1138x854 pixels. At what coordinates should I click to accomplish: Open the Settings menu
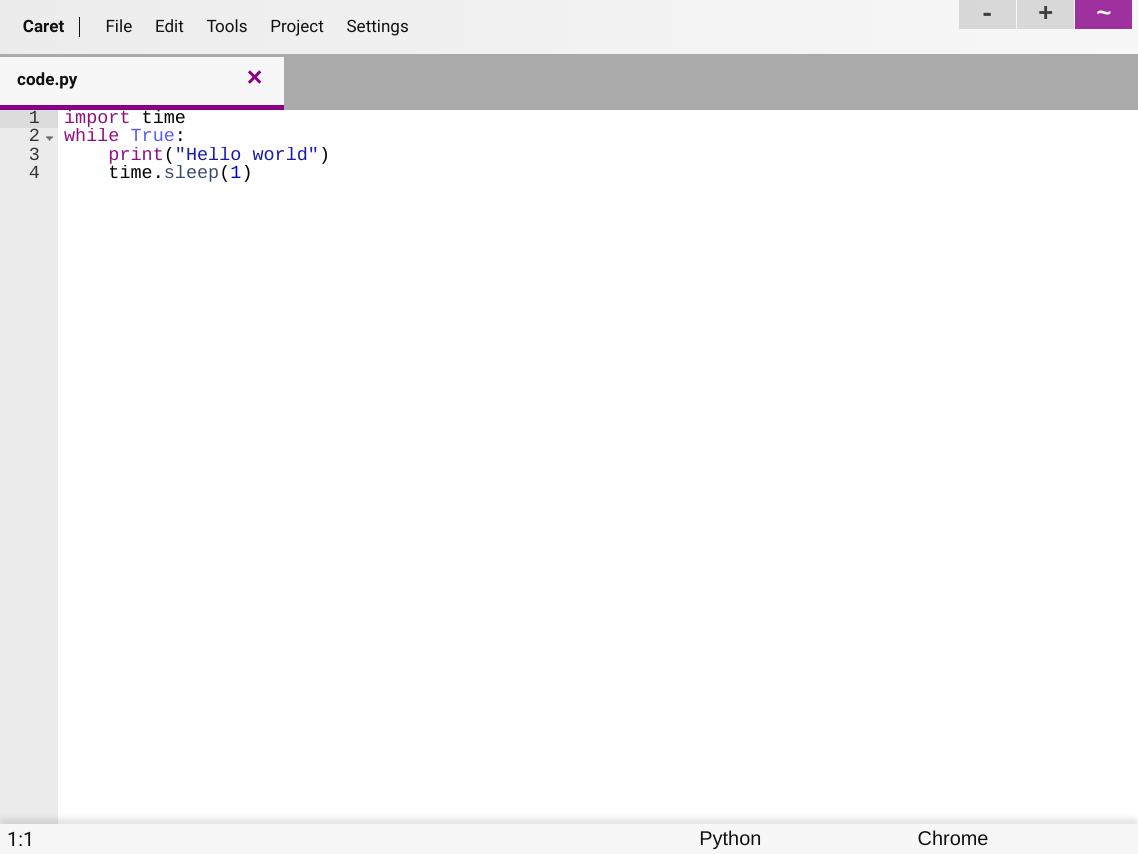coord(377,27)
